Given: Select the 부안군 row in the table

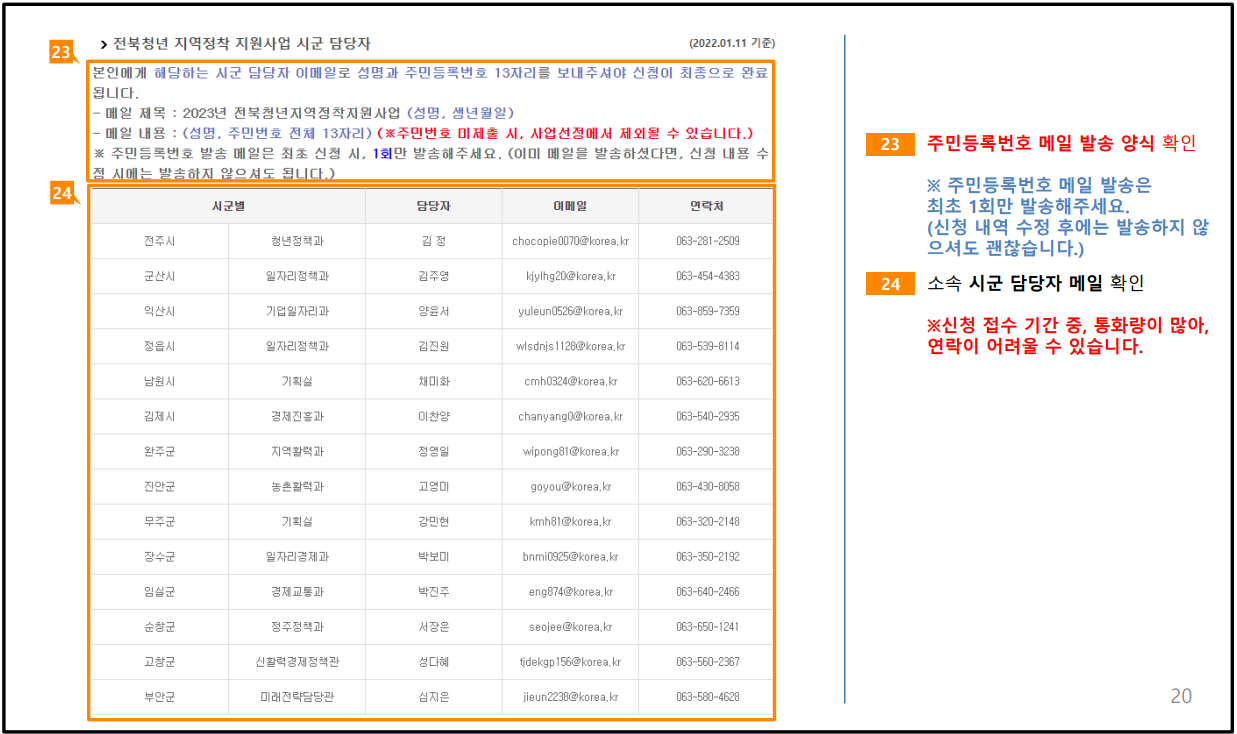Looking at the screenshot, I should pos(160,696).
